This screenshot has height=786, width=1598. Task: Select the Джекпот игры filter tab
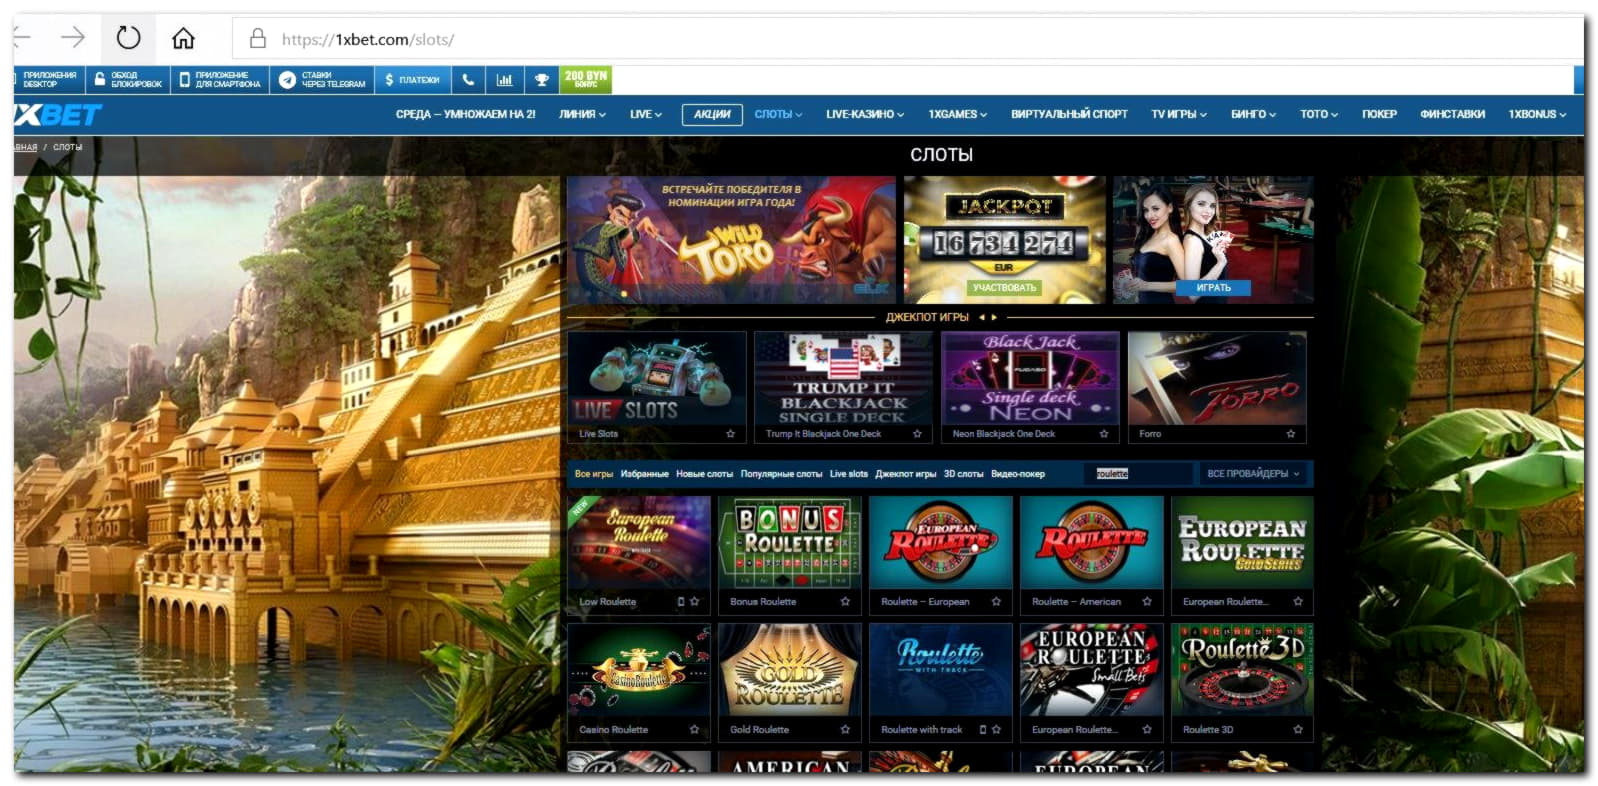click(906, 474)
